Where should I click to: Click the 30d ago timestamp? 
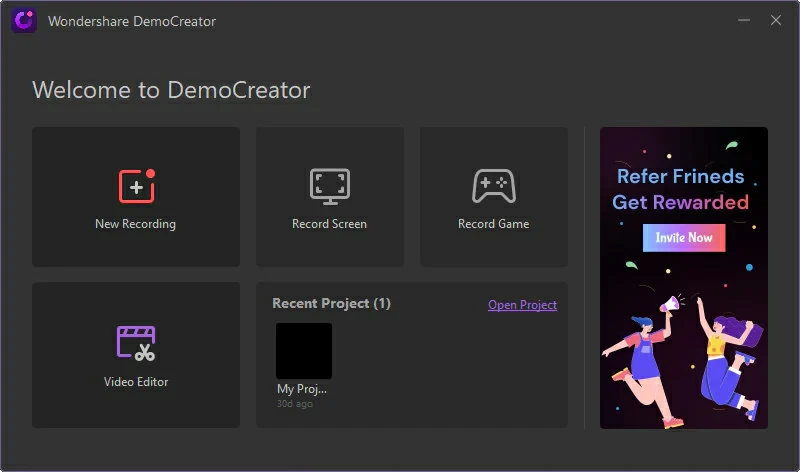[x=294, y=404]
